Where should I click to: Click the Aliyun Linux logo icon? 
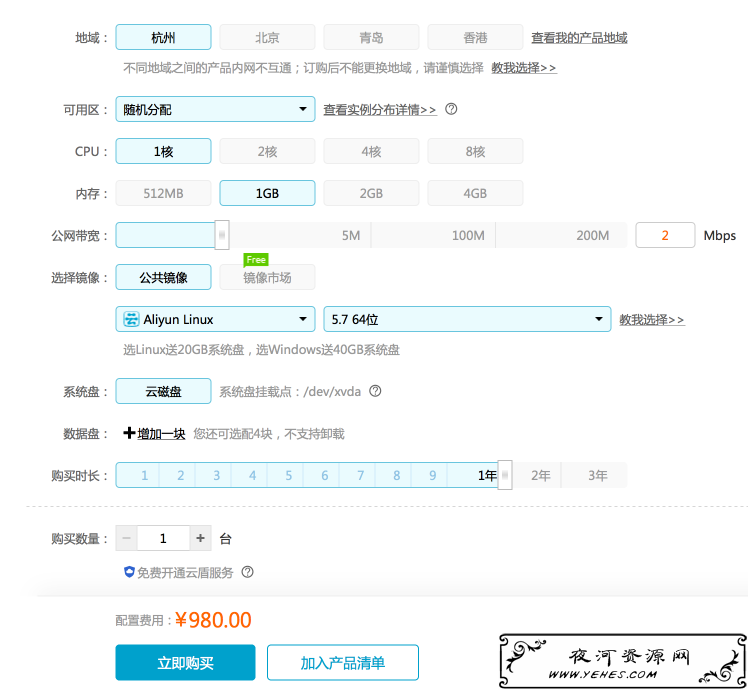131,319
